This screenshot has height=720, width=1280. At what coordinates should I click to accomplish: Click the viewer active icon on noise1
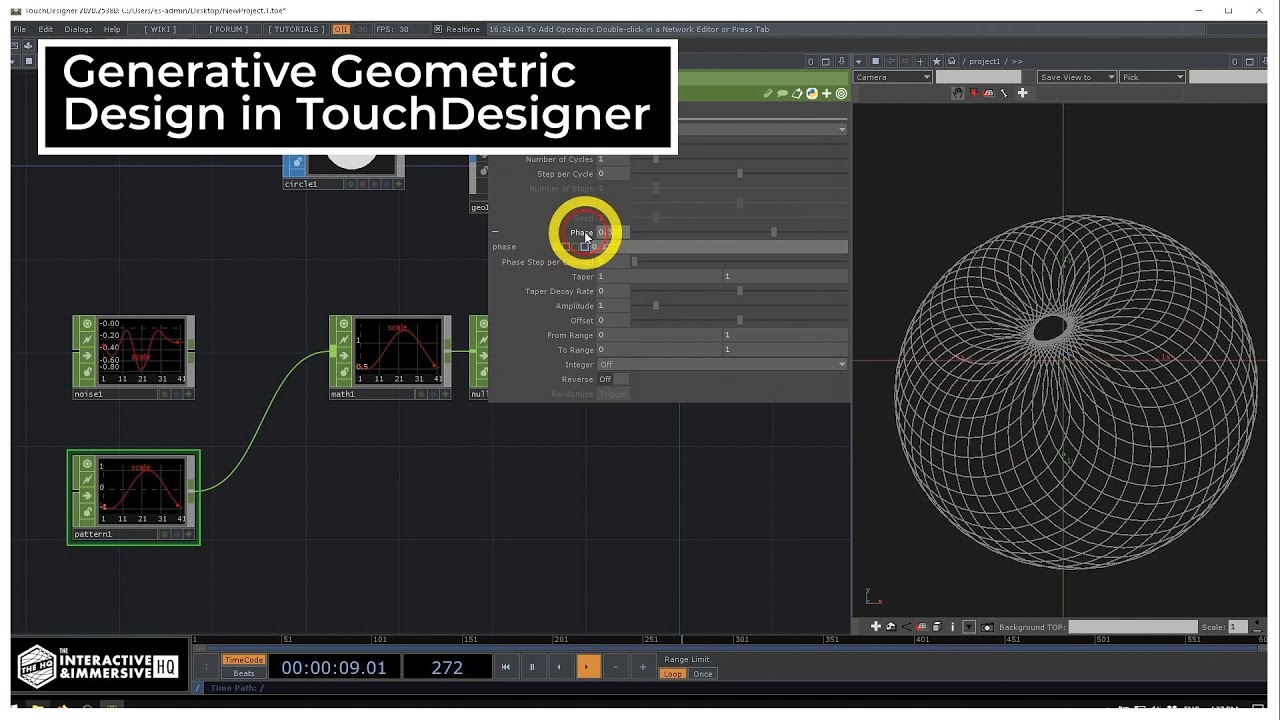coord(87,324)
